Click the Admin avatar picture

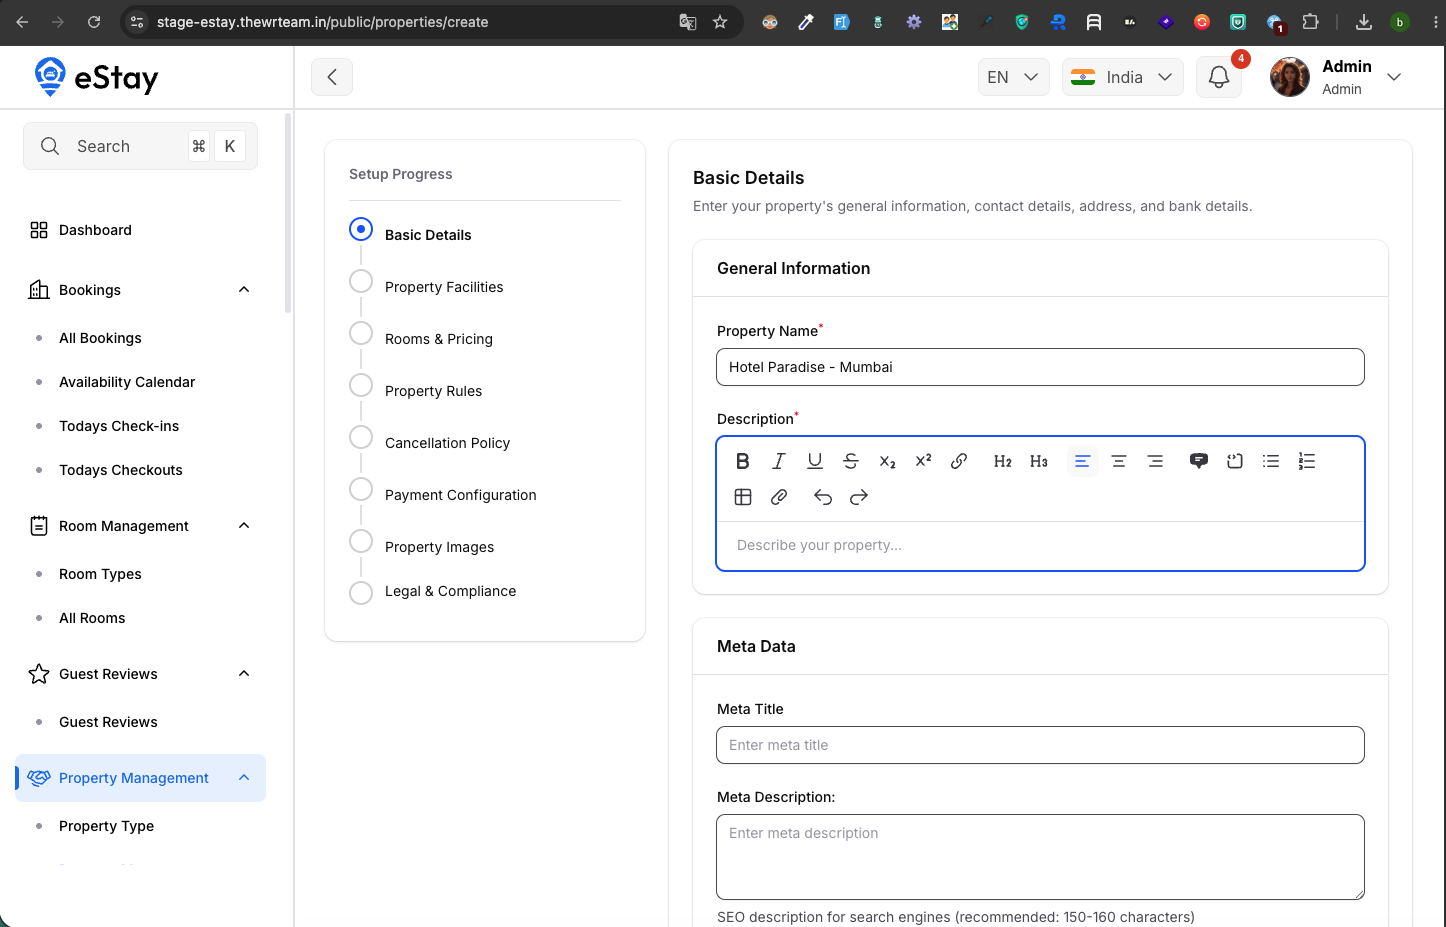coord(1290,77)
